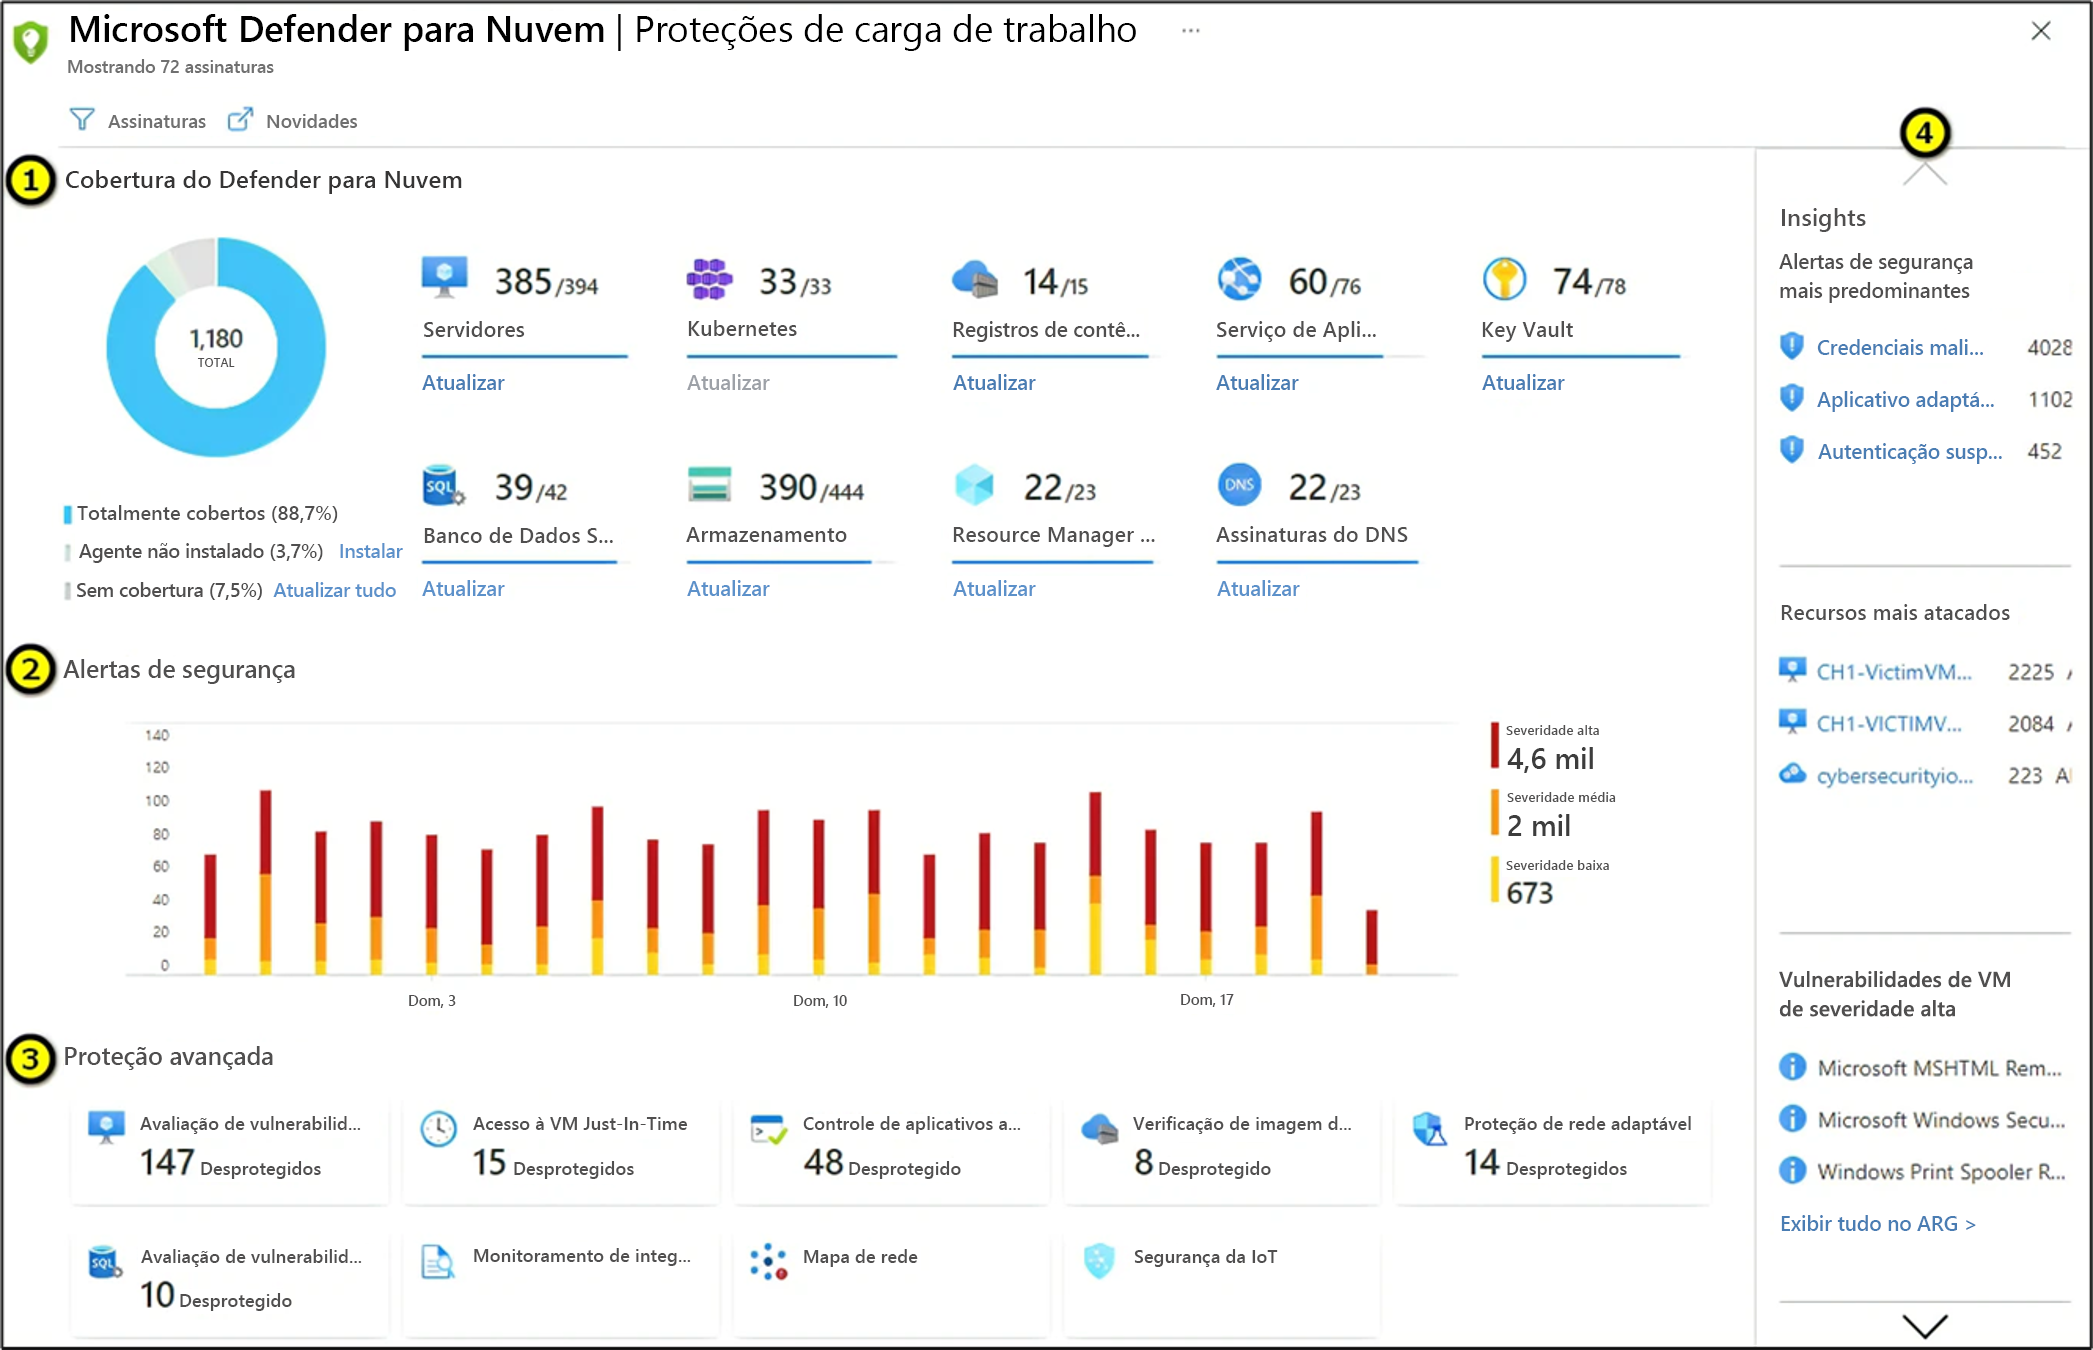Image resolution: width=2093 pixels, height=1350 pixels.
Task: Click the DNS subscriptions icon
Action: coord(1240,485)
